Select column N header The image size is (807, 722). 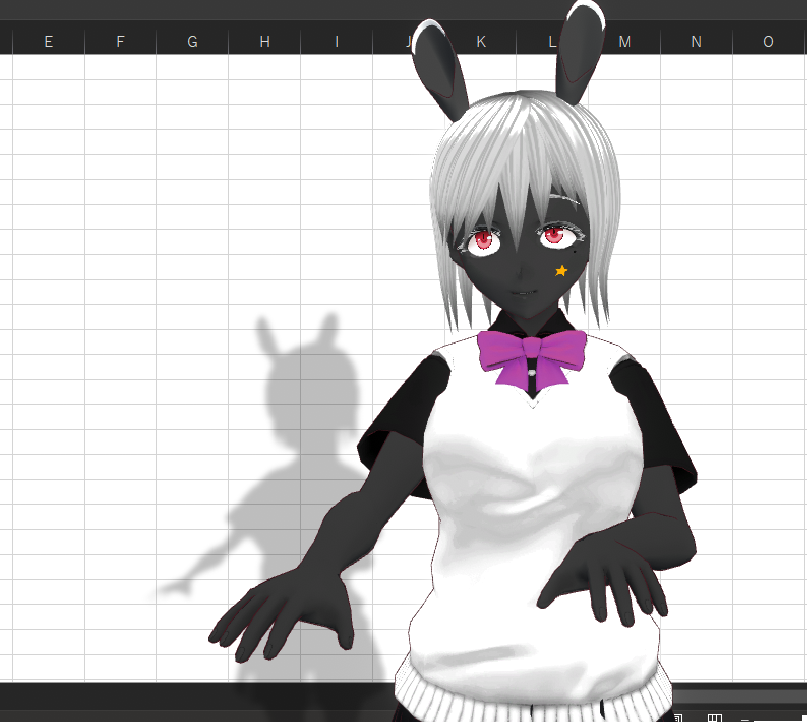tap(696, 42)
